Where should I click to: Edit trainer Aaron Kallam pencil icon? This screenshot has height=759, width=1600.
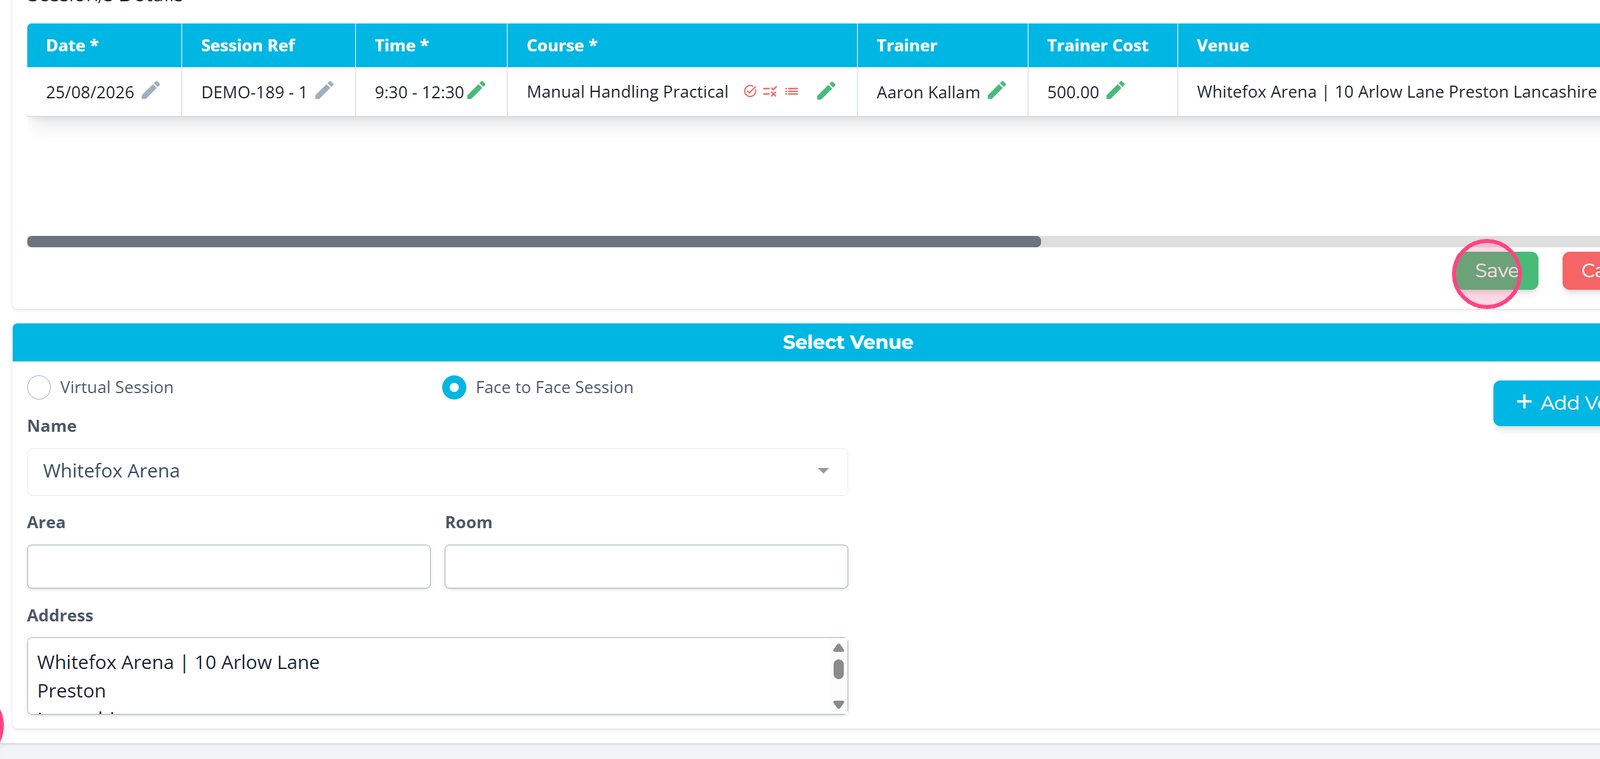pyautogui.click(x=996, y=91)
